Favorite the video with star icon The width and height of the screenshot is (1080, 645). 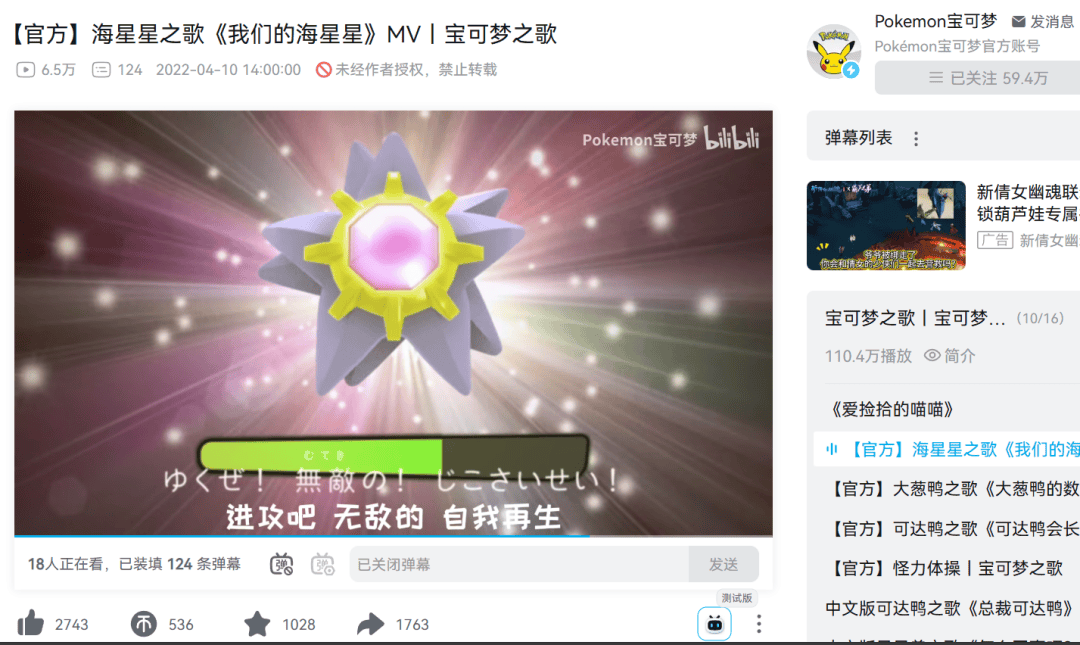click(257, 624)
